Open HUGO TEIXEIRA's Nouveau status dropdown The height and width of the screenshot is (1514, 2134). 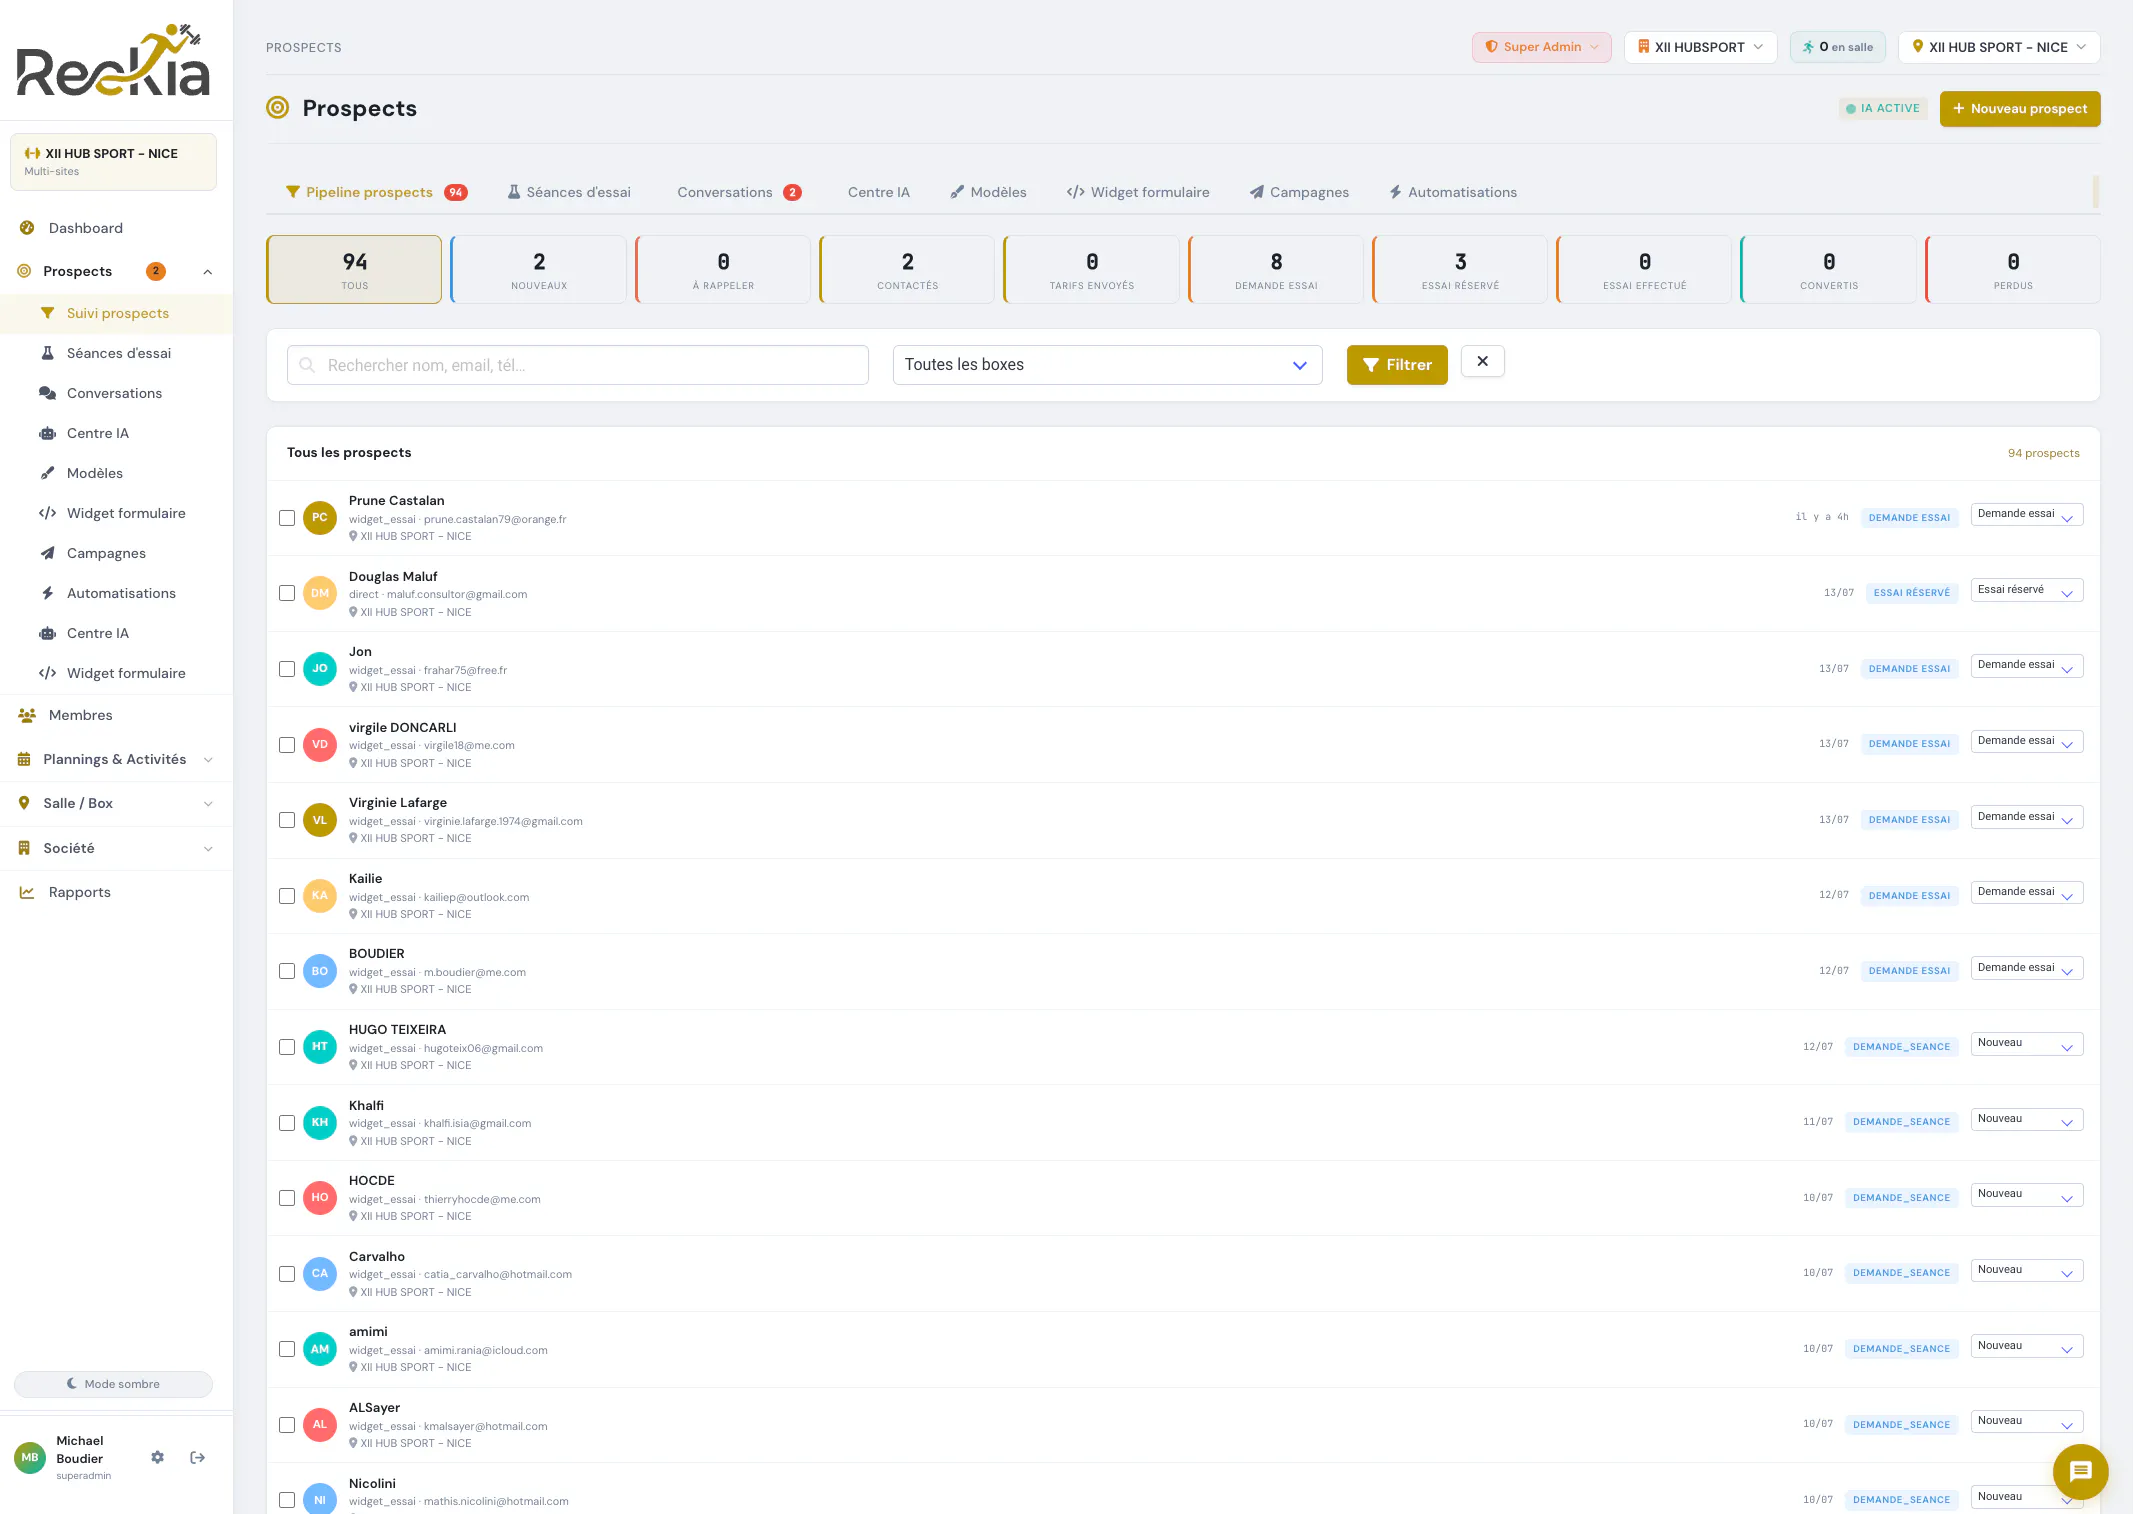point(2027,1043)
